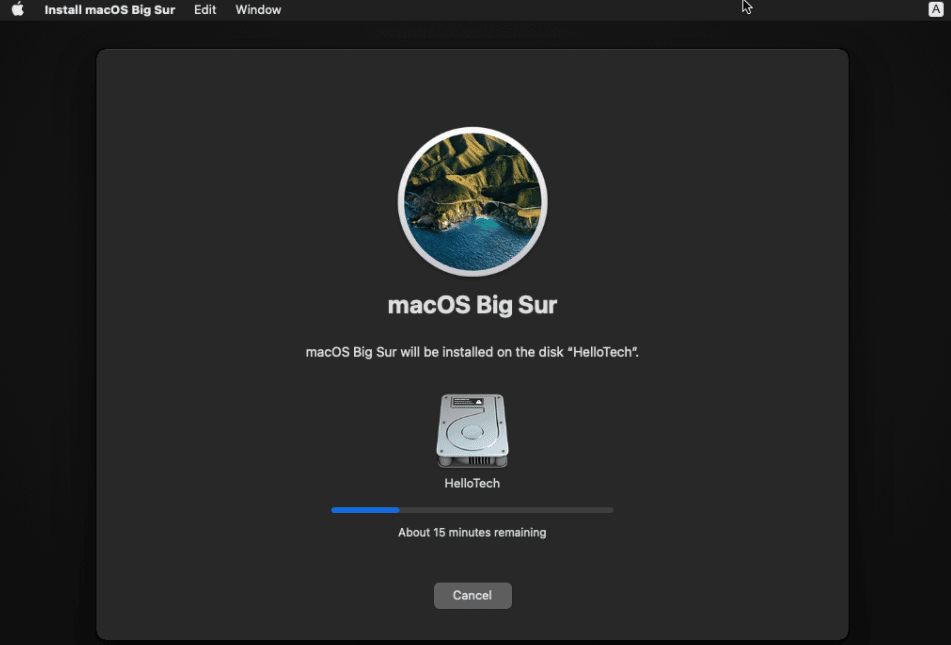This screenshot has height=645, width=951.
Task: Click the 'will be installed on the disk' message
Action: tap(472, 352)
